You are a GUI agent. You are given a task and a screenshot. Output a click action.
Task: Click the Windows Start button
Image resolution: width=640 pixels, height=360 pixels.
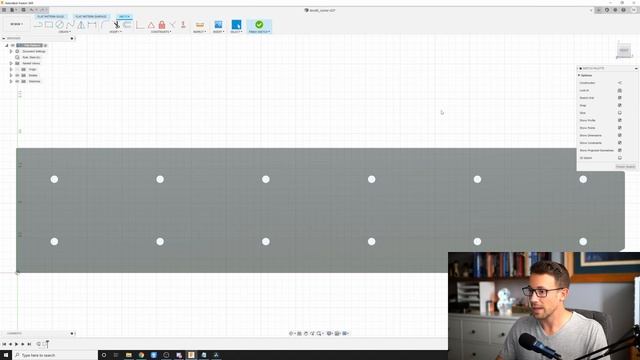(6, 355)
